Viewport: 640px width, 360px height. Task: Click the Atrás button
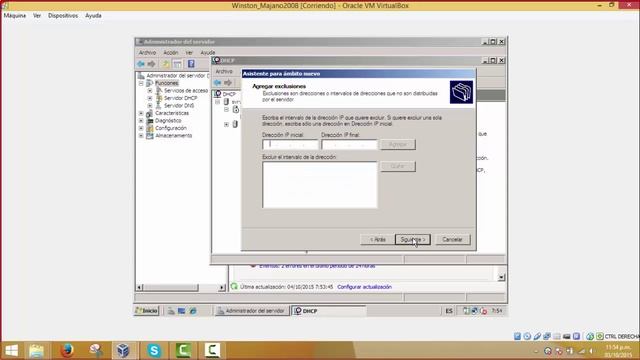point(378,240)
